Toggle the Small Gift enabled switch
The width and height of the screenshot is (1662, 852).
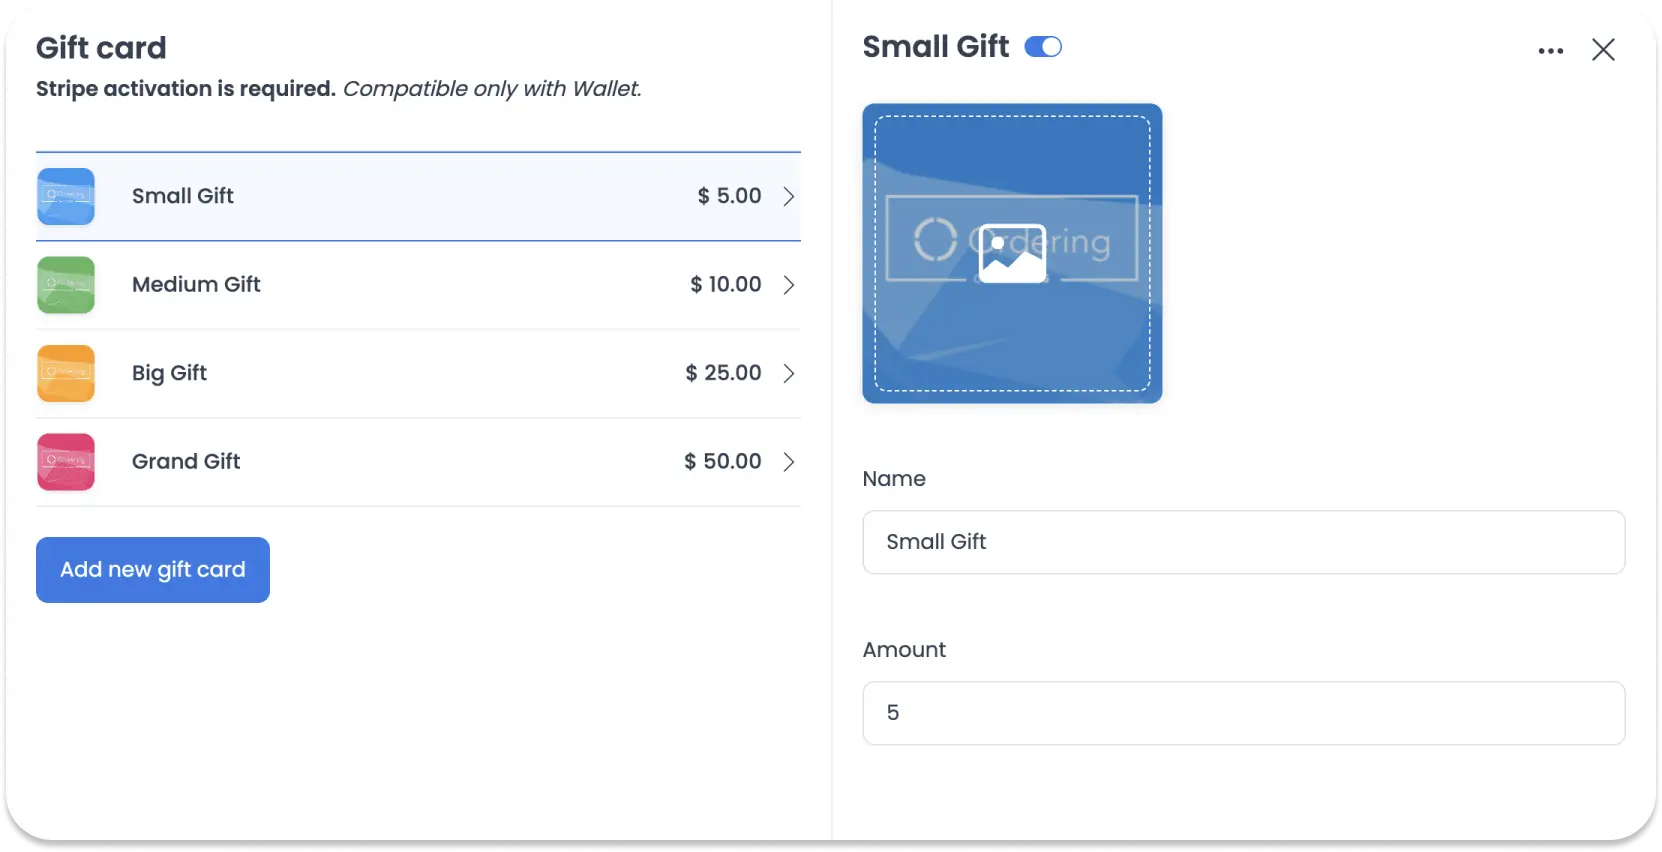pos(1043,47)
